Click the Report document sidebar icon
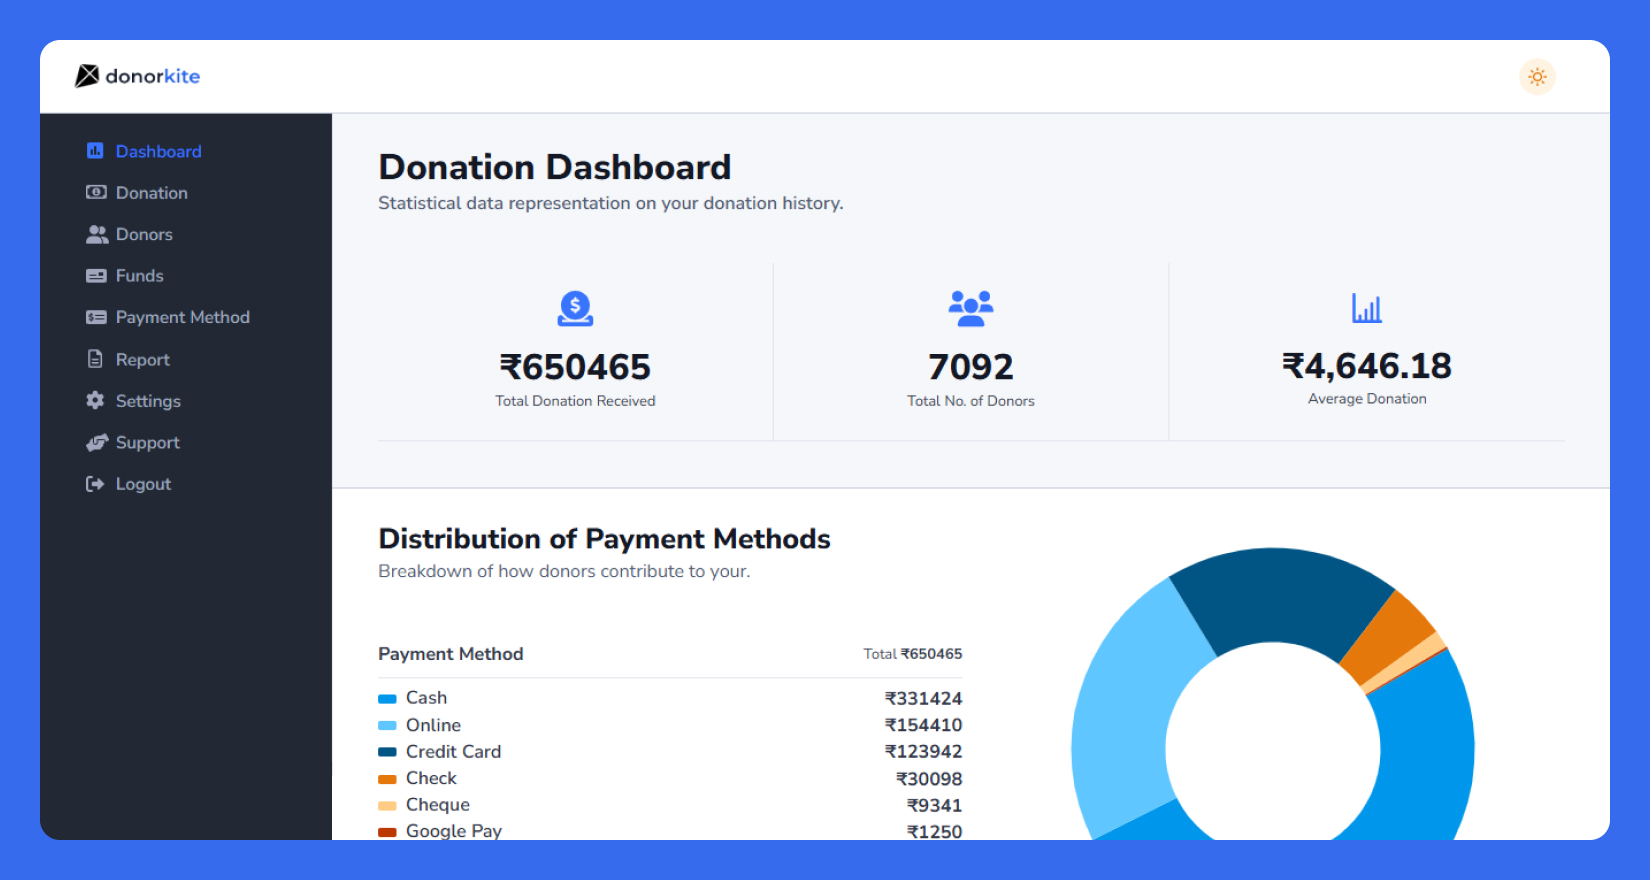The height and width of the screenshot is (880, 1650). tap(96, 359)
